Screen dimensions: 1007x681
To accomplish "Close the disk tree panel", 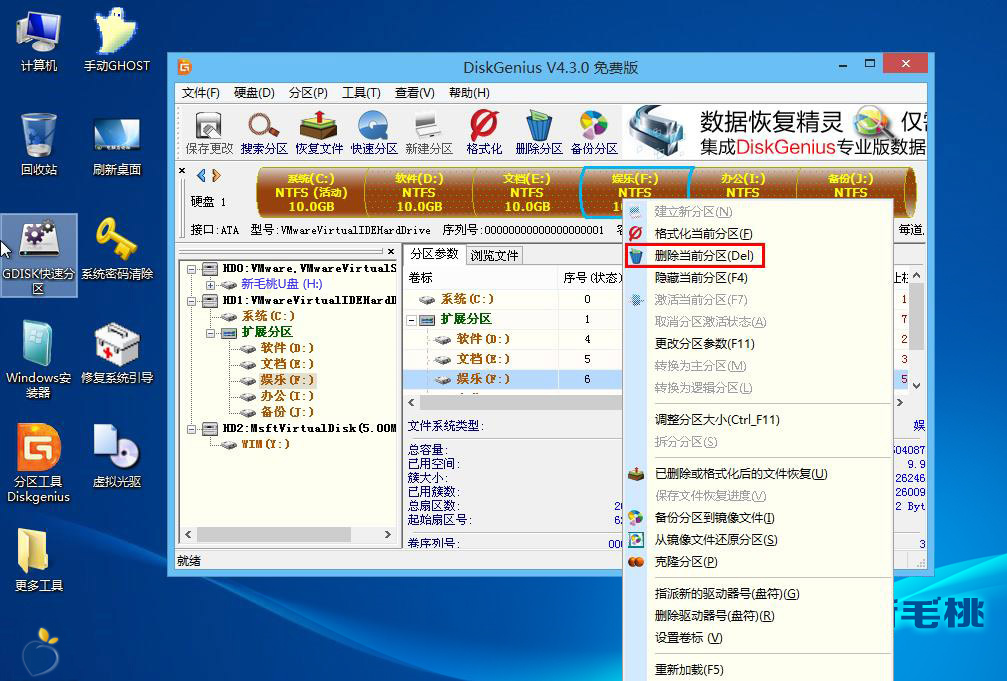I will click(391, 251).
